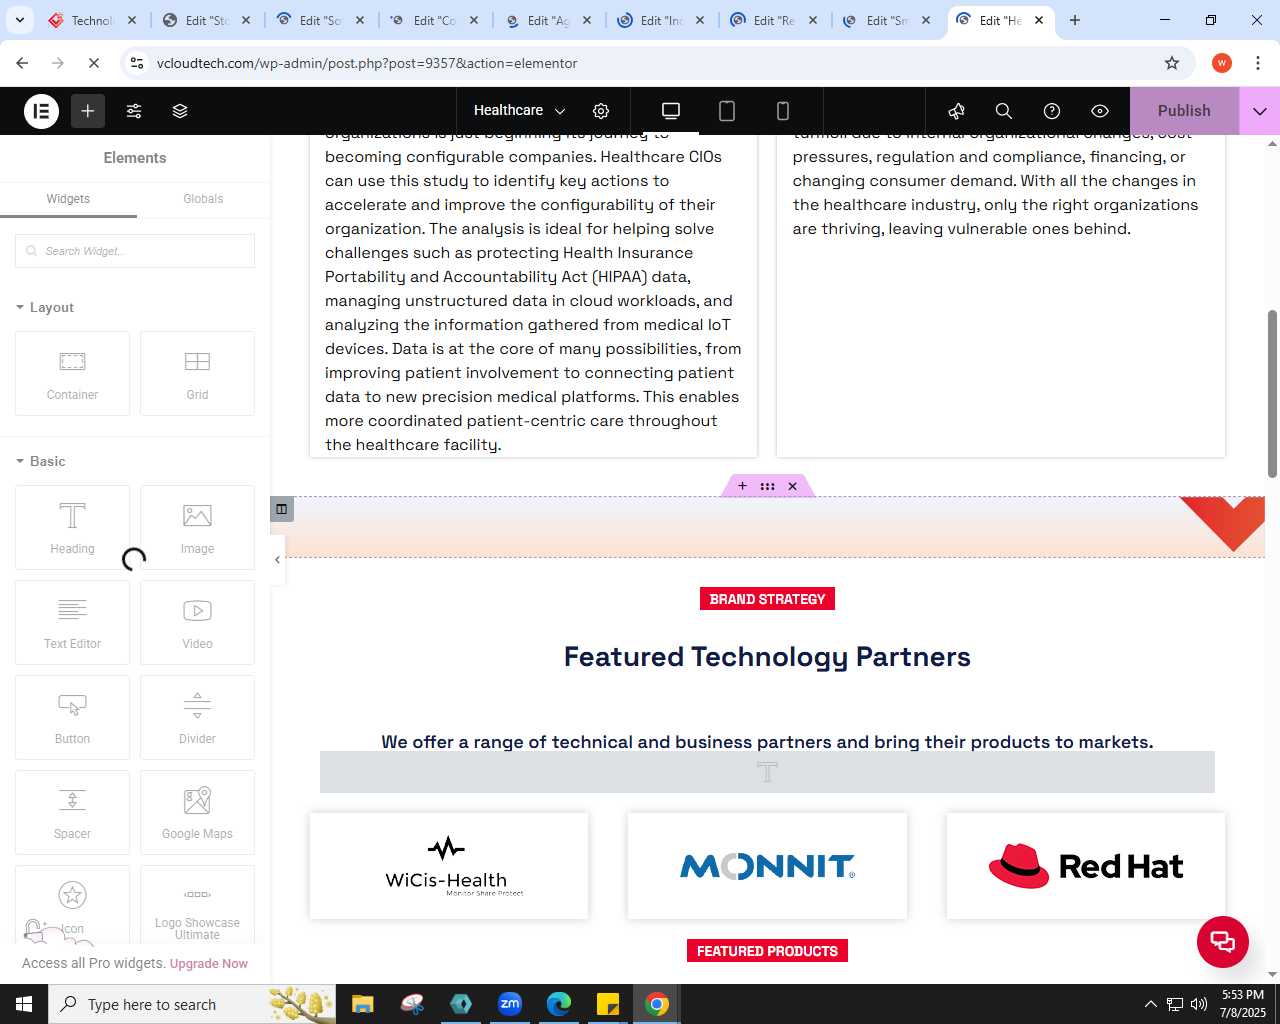Viewport: 1280px width, 1024px height.
Task: Stop page loading in browser
Action: pos(93,63)
